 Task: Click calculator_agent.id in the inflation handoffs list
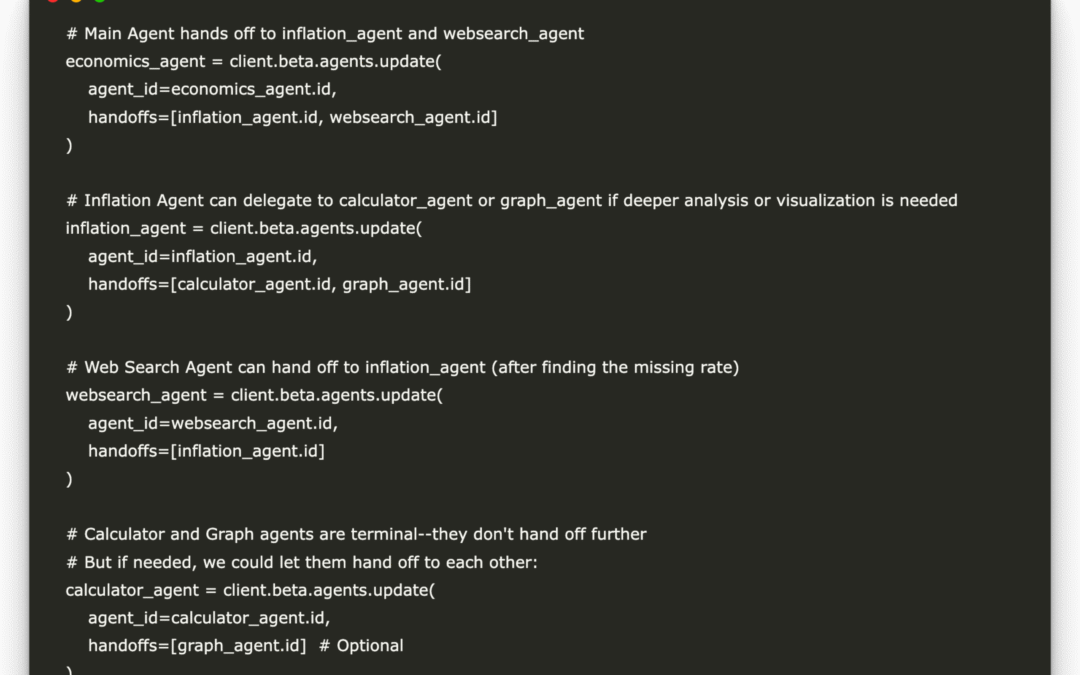[253, 284]
